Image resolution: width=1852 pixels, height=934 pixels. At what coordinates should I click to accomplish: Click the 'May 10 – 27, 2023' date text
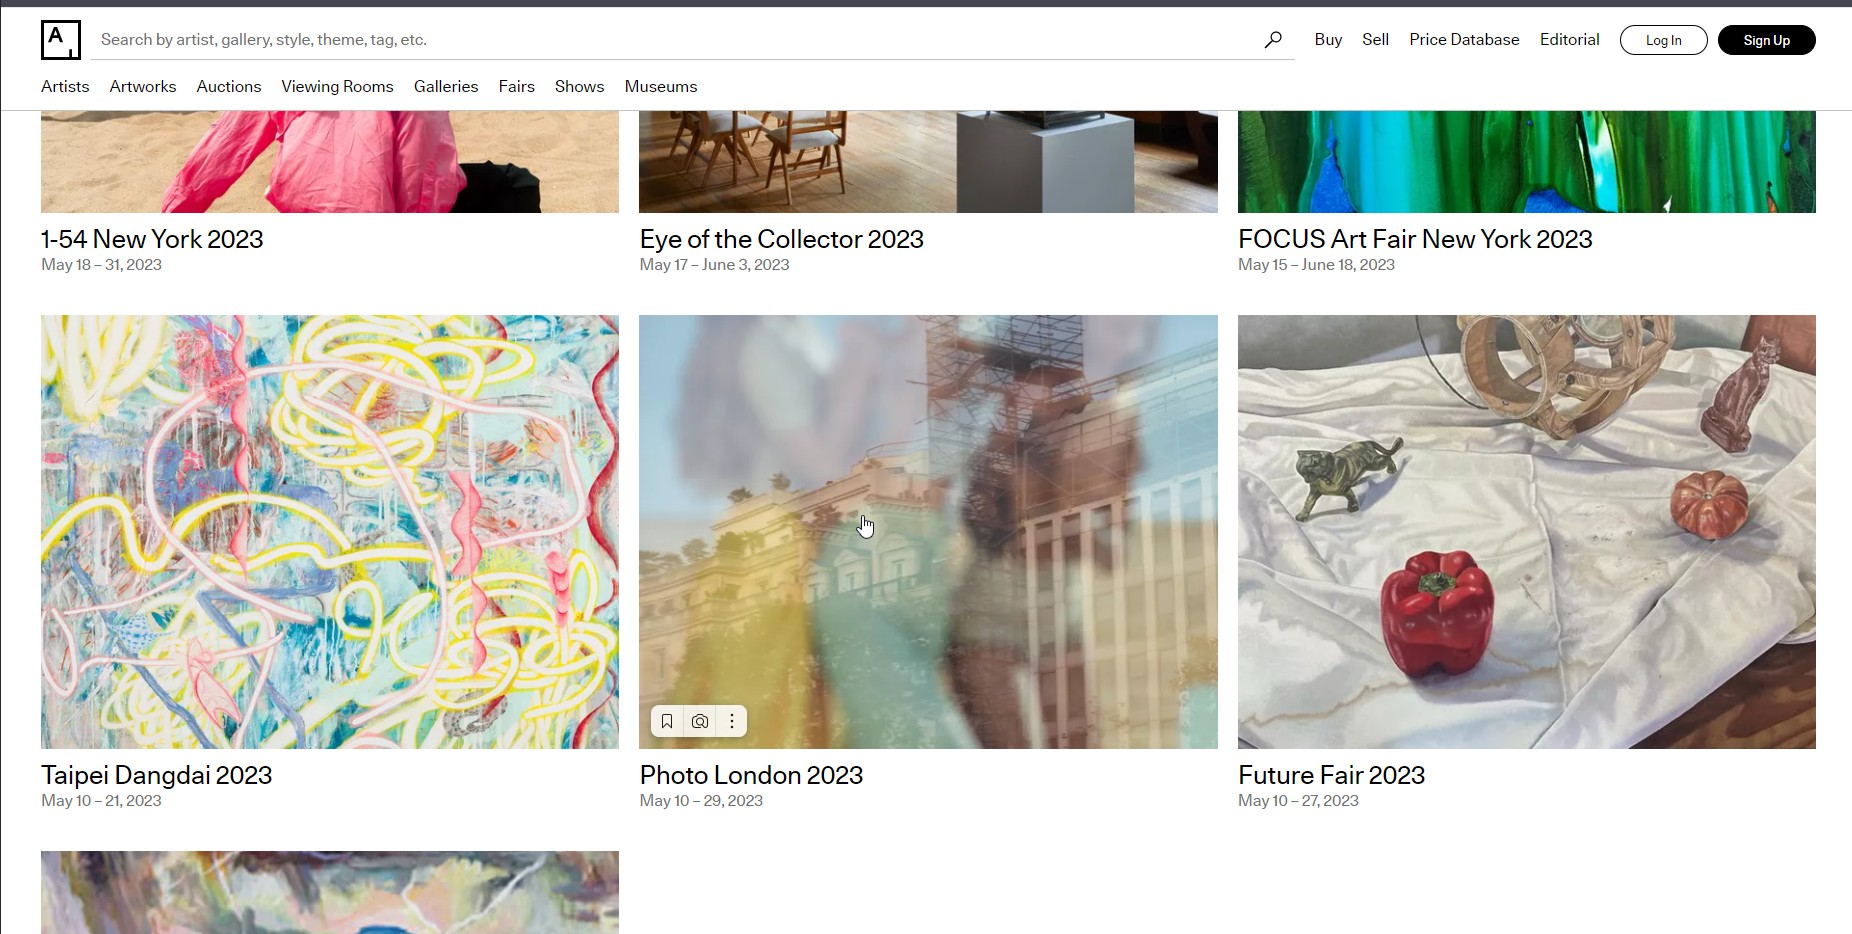1298,801
